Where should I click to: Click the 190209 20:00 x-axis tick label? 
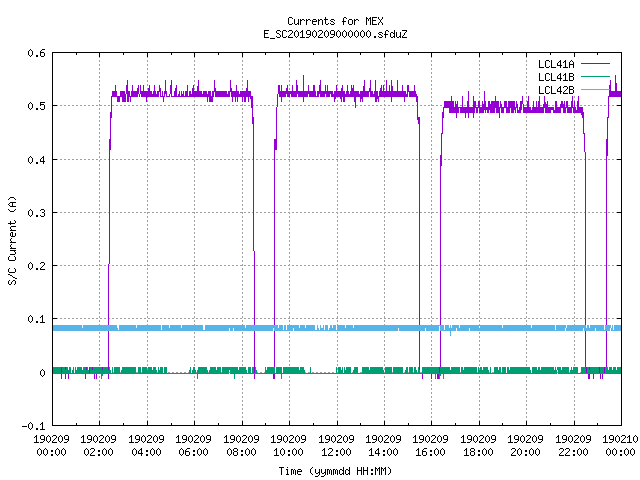pyautogui.click(x=525, y=446)
